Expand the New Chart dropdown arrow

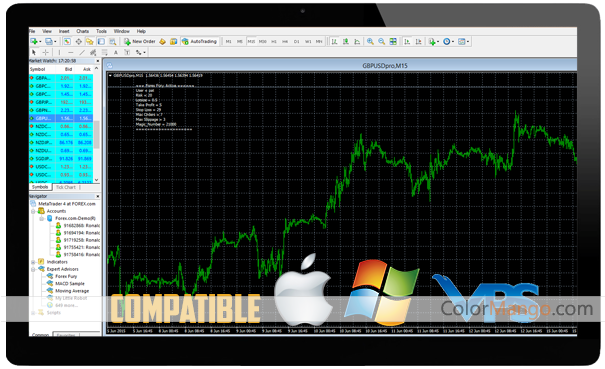[x=40, y=42]
